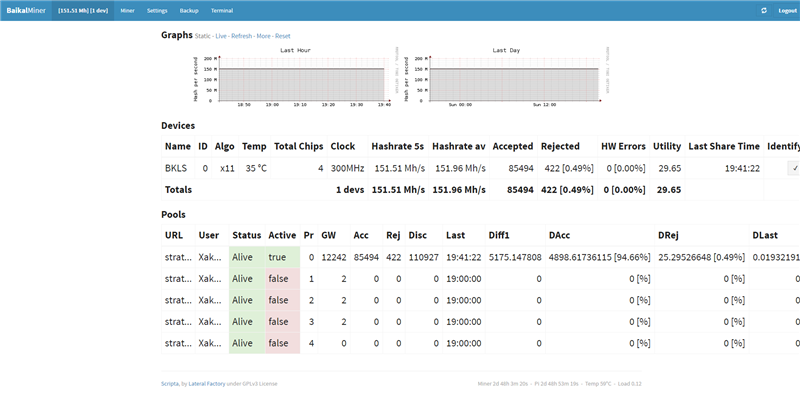
Task: Click the Hashrate 5s column header
Action: 397,146
